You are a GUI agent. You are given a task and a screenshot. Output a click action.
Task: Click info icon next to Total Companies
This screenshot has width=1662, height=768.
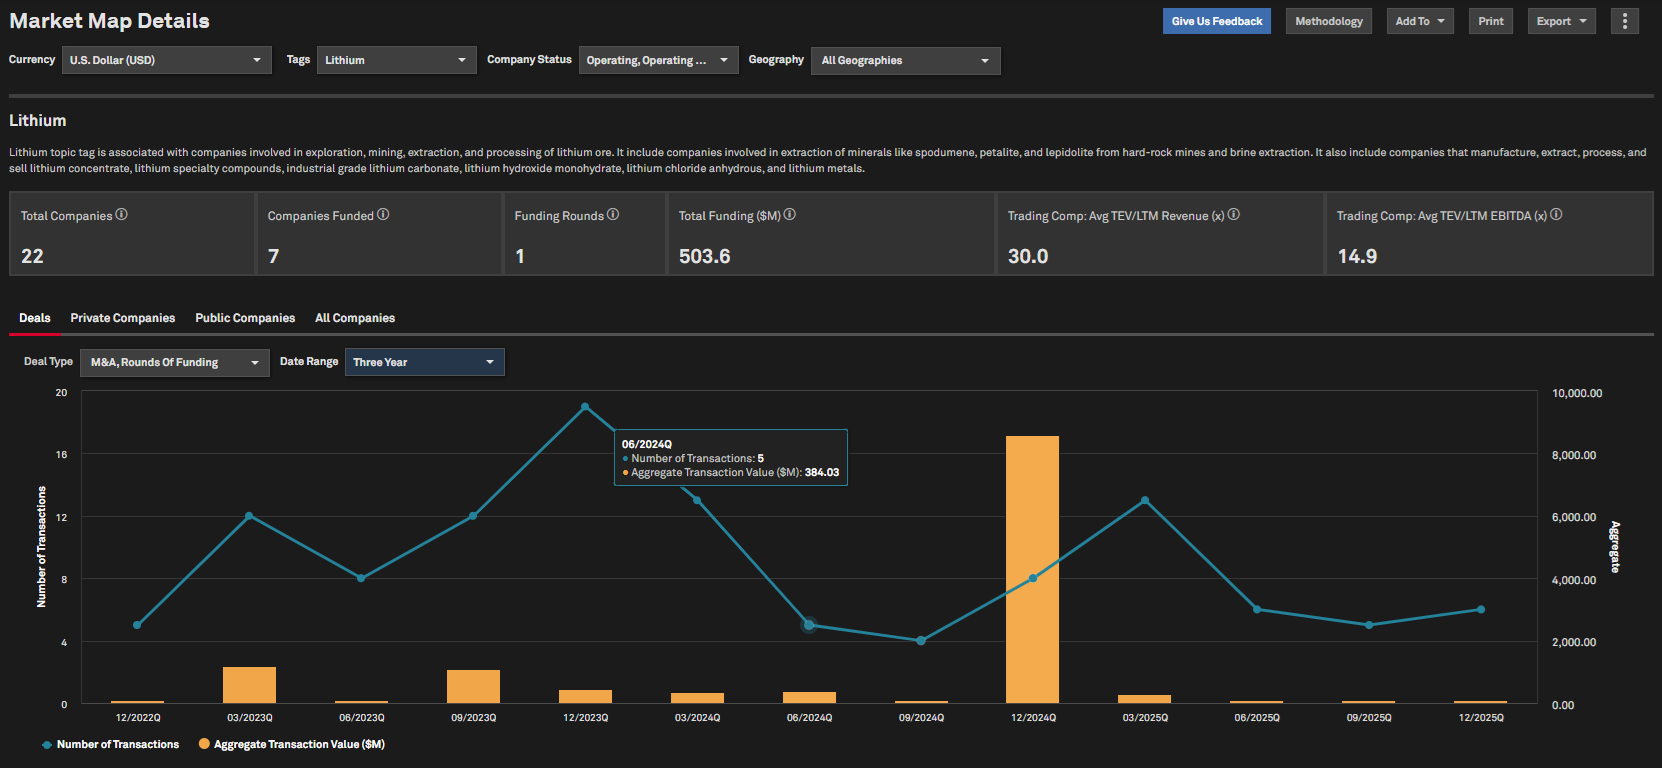[121, 215]
